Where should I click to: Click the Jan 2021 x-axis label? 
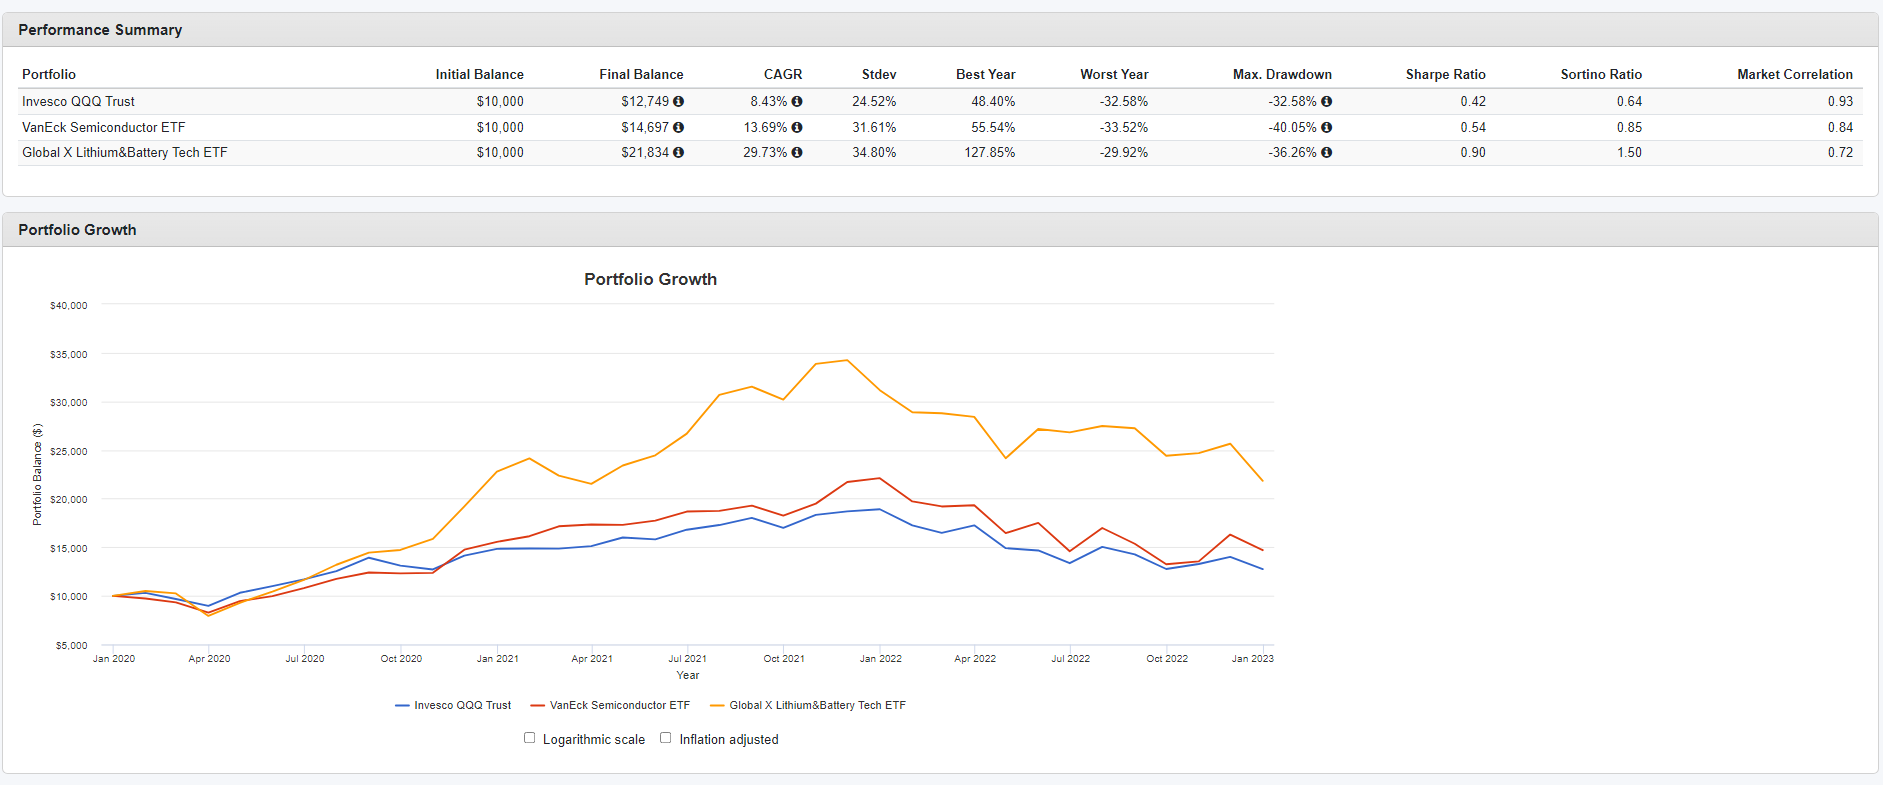(497, 659)
